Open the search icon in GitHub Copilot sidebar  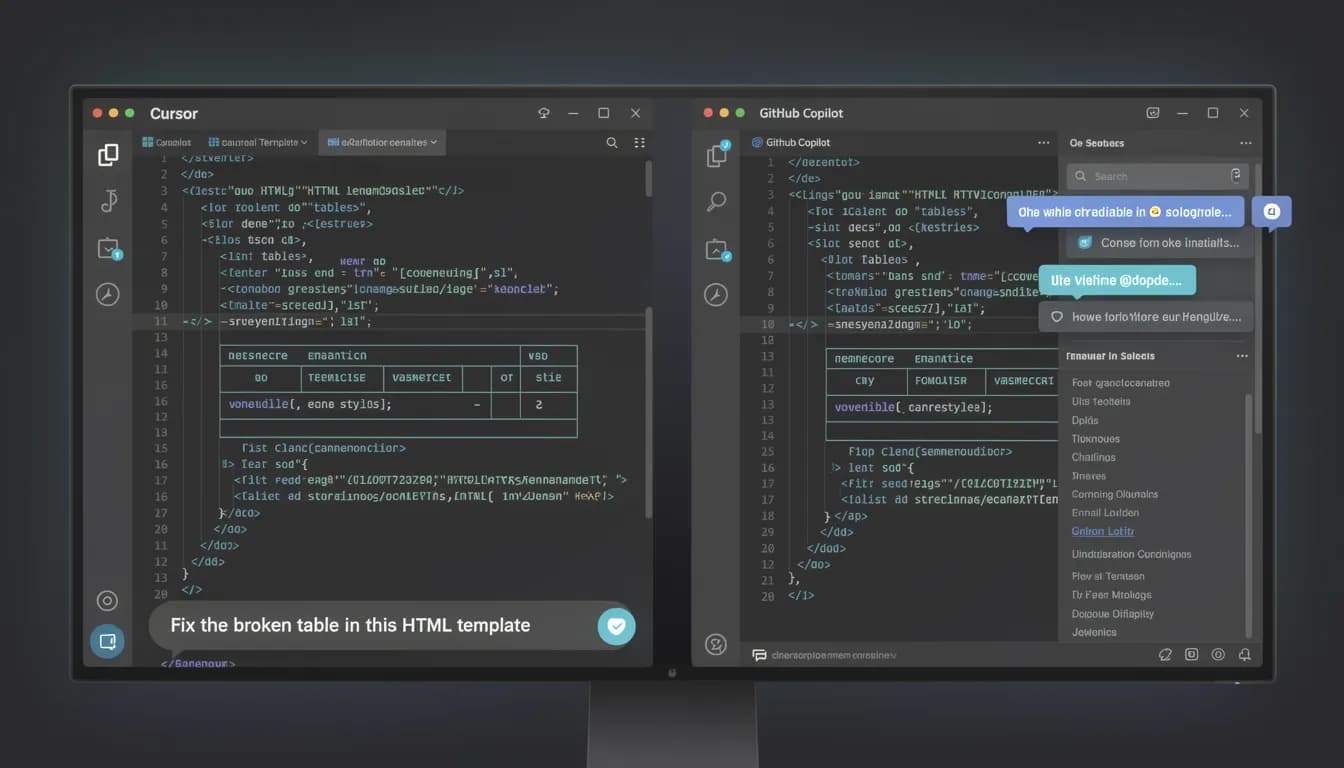pos(717,202)
